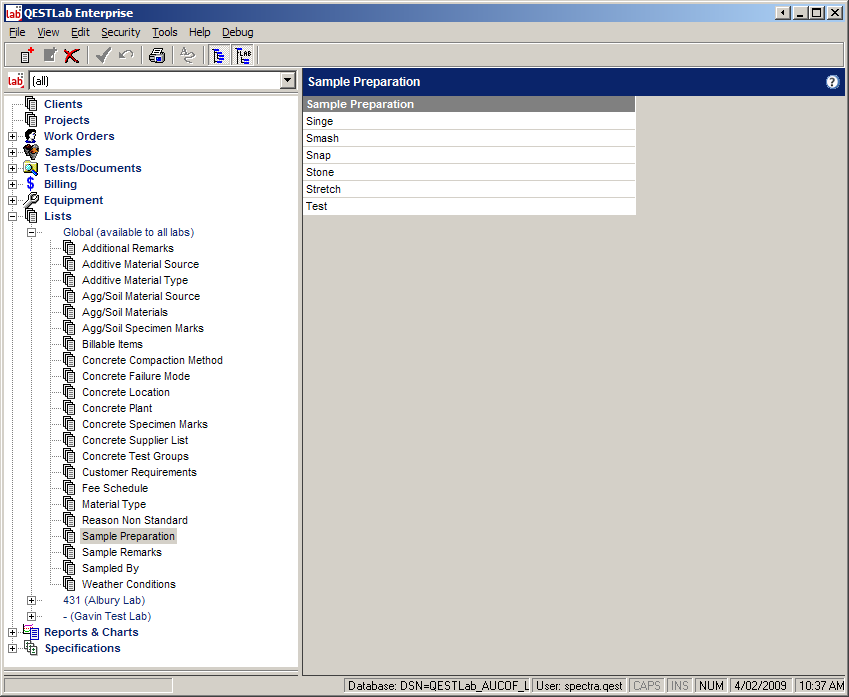Click the Print toolbar icon

click(x=157, y=55)
